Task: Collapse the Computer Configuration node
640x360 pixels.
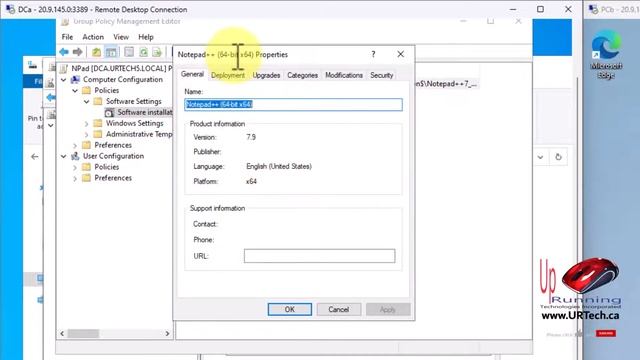Action: 64,80
